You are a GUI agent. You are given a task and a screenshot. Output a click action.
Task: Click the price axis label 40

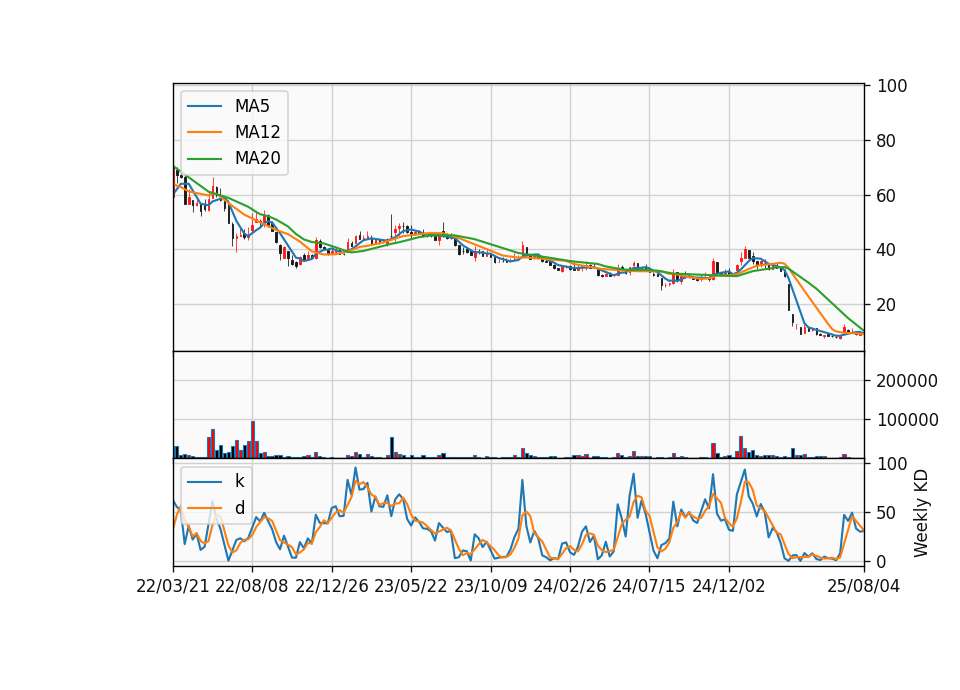click(x=886, y=250)
